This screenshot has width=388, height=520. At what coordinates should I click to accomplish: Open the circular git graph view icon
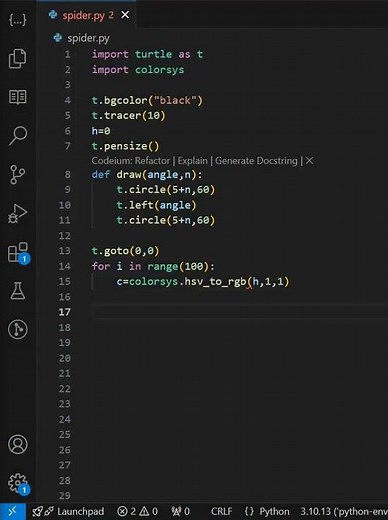coord(17,329)
